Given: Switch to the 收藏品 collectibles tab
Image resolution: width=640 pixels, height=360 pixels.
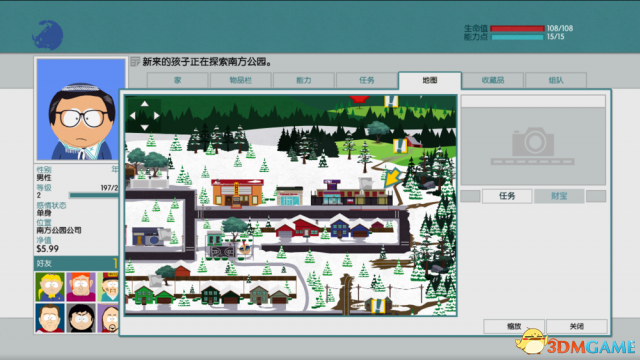Looking at the screenshot, I should (493, 80).
